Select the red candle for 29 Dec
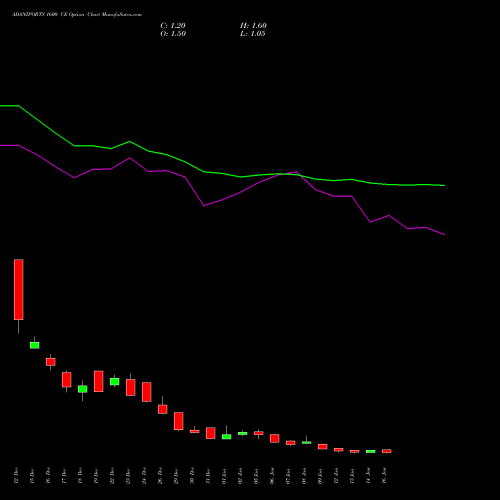Viewport: 500px width, 500px height. tap(179, 421)
